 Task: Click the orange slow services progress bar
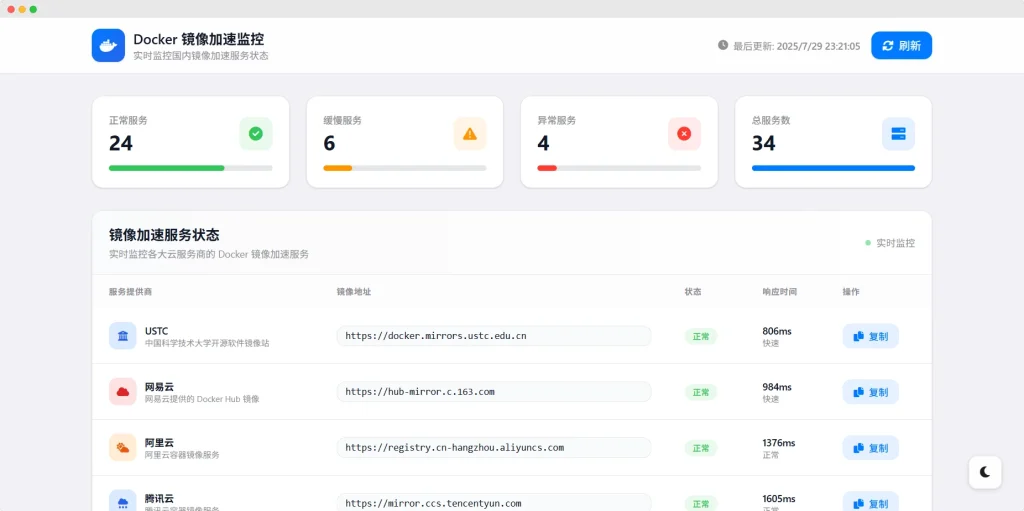pos(405,168)
